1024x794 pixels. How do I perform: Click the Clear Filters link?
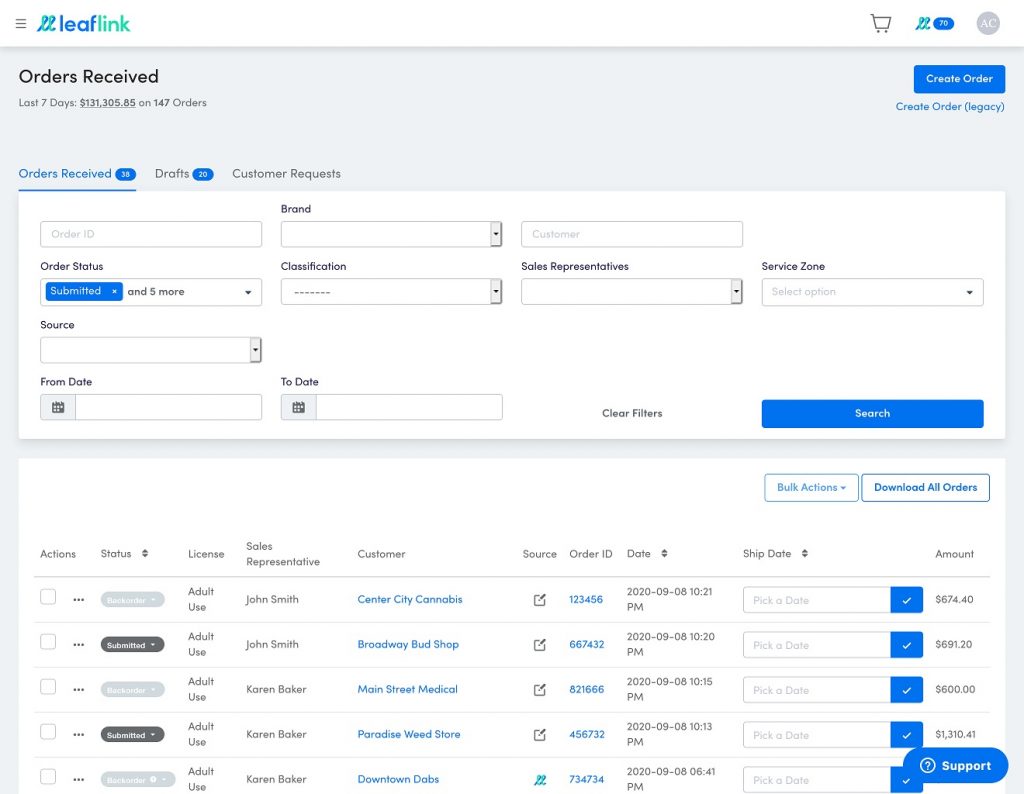[x=632, y=413]
